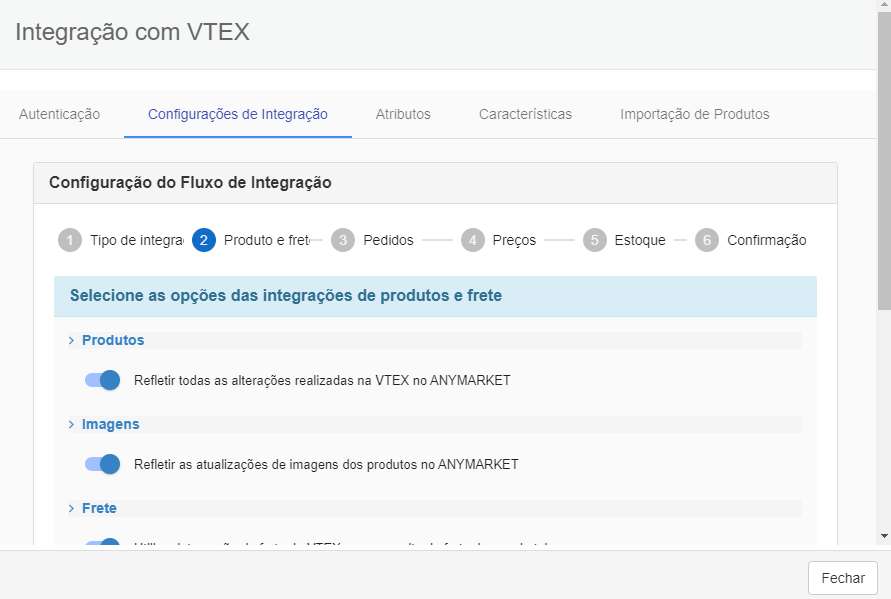Click step 2 circle Produto e frete

pyautogui.click(x=203, y=240)
